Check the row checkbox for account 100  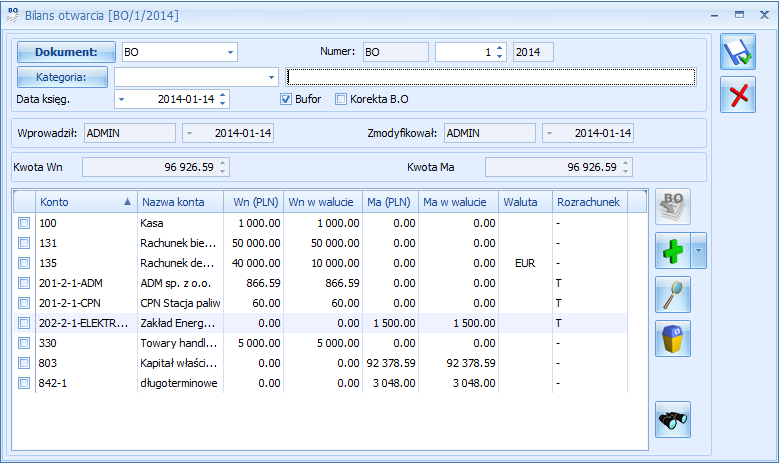click(x=24, y=223)
